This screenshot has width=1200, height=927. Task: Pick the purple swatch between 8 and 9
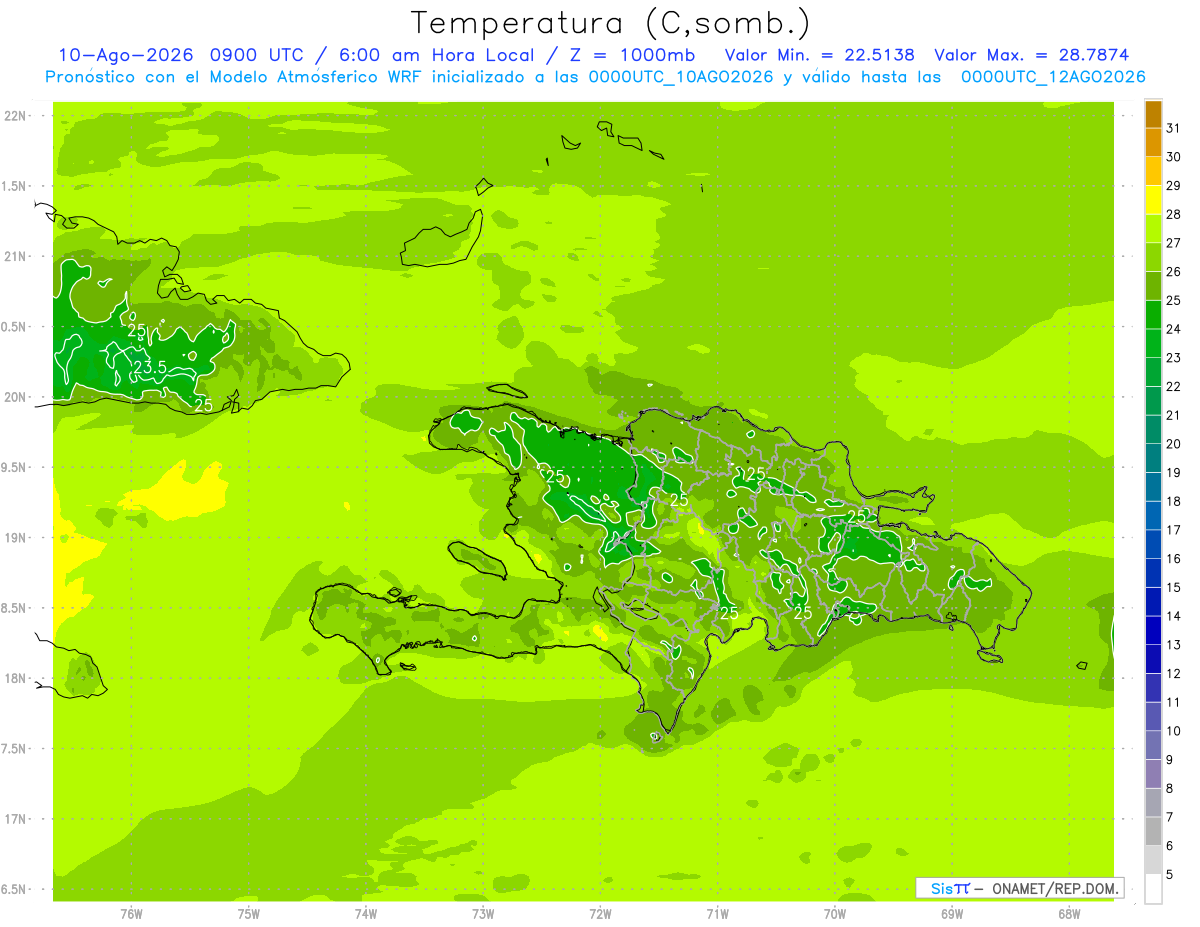(x=1153, y=774)
